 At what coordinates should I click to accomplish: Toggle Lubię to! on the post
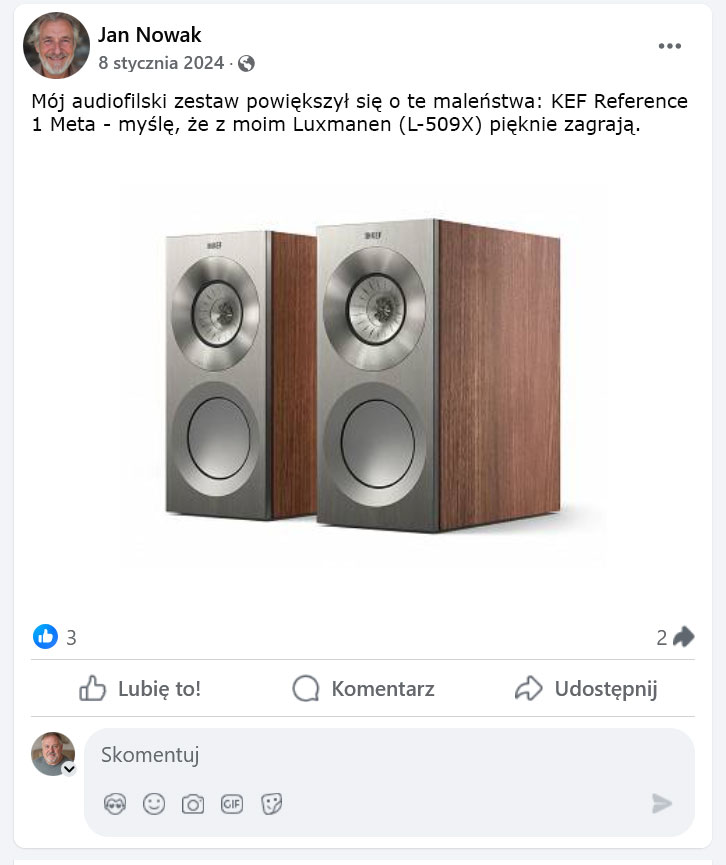(x=140, y=688)
